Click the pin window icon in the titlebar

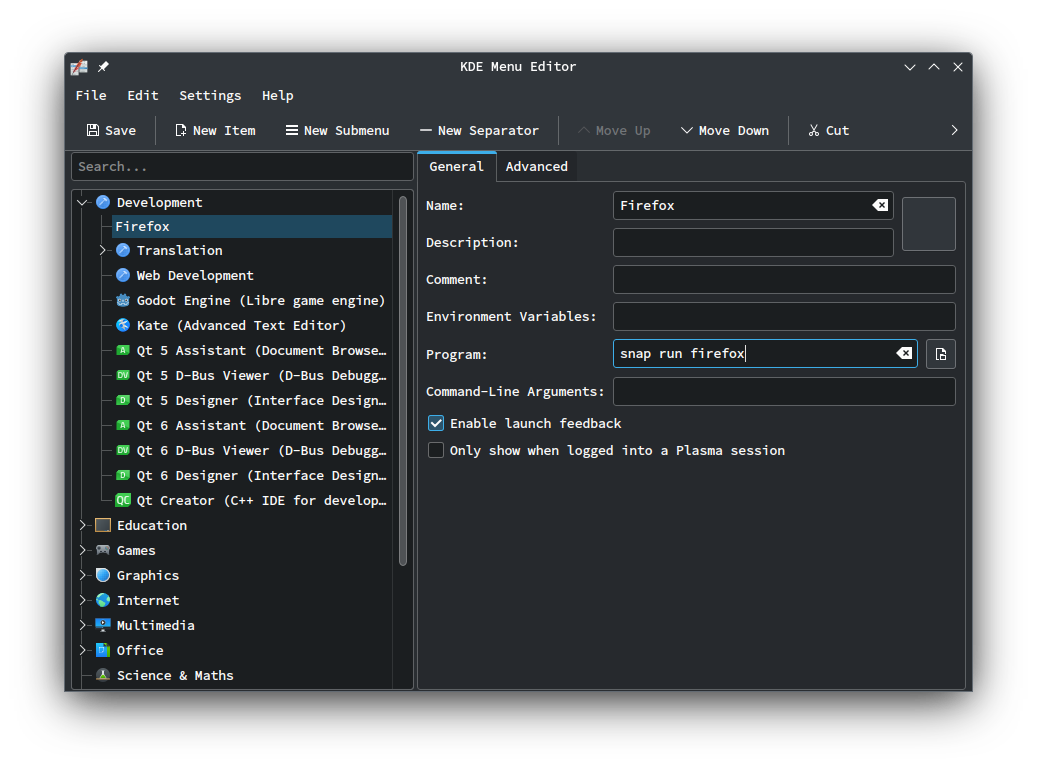coord(103,67)
